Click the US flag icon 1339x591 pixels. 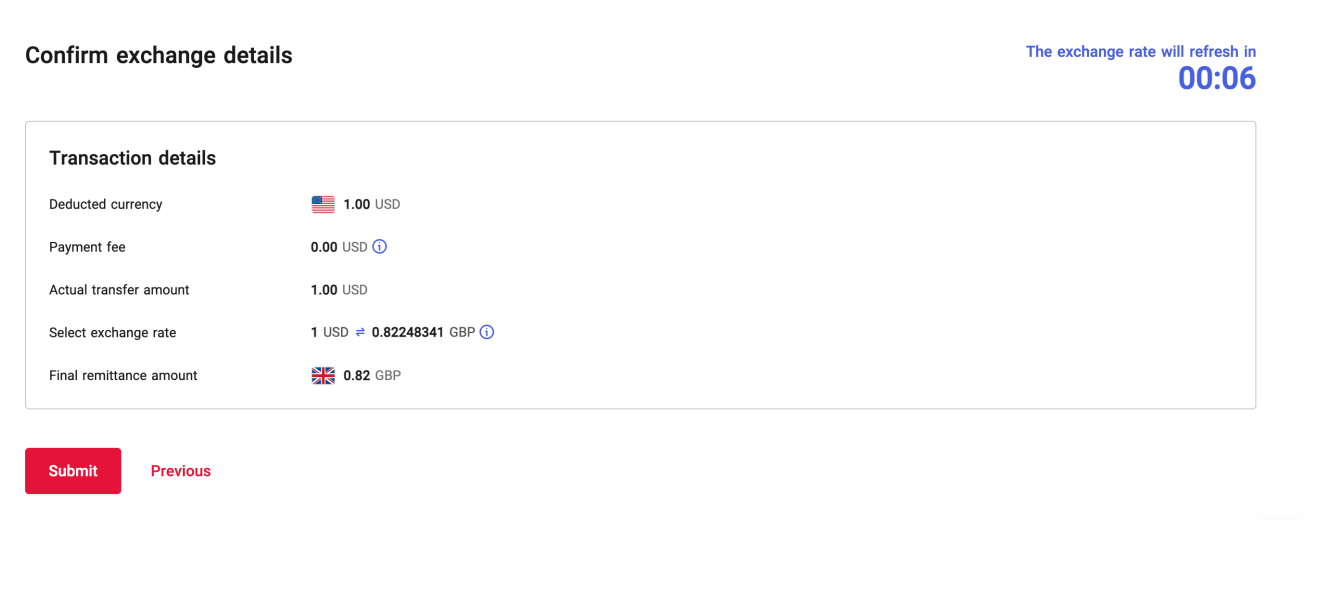click(323, 205)
